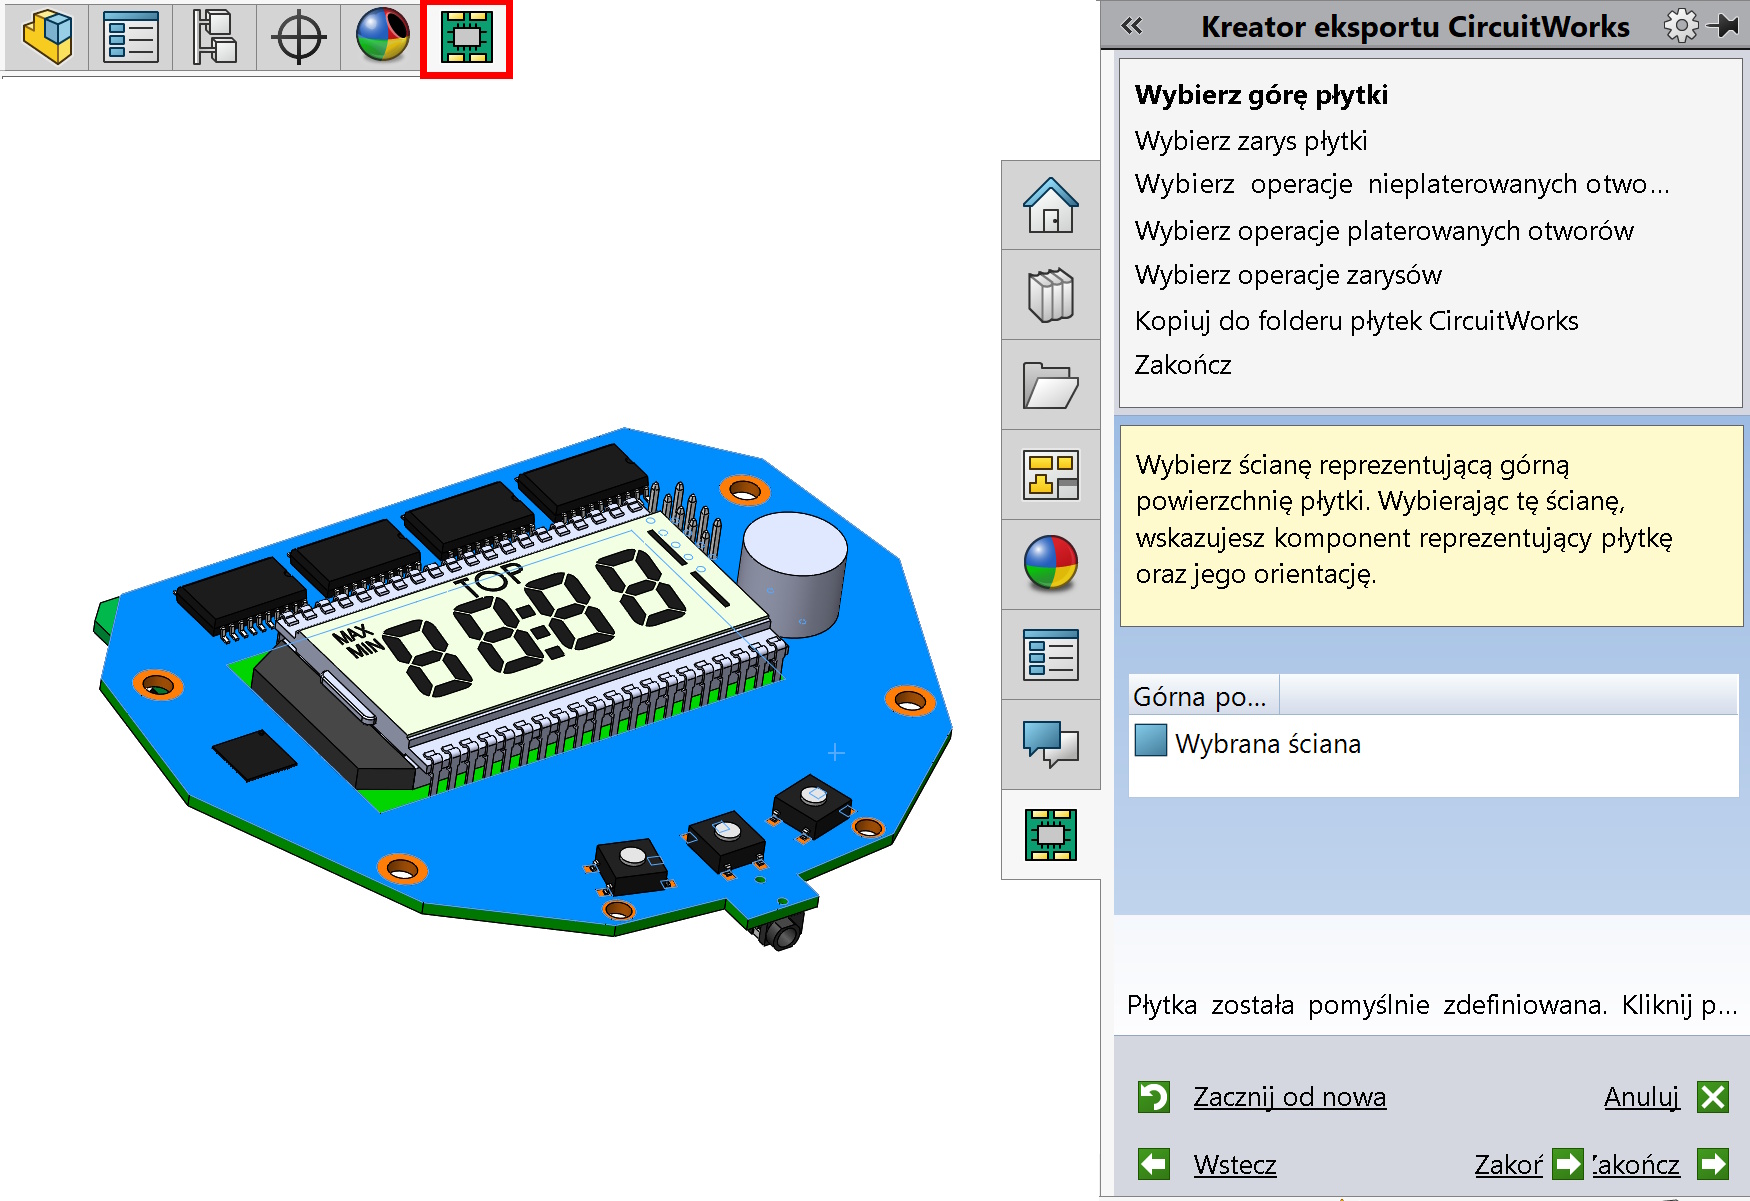
Task: Click the 'Górna po...' column header
Action: (x=1200, y=697)
